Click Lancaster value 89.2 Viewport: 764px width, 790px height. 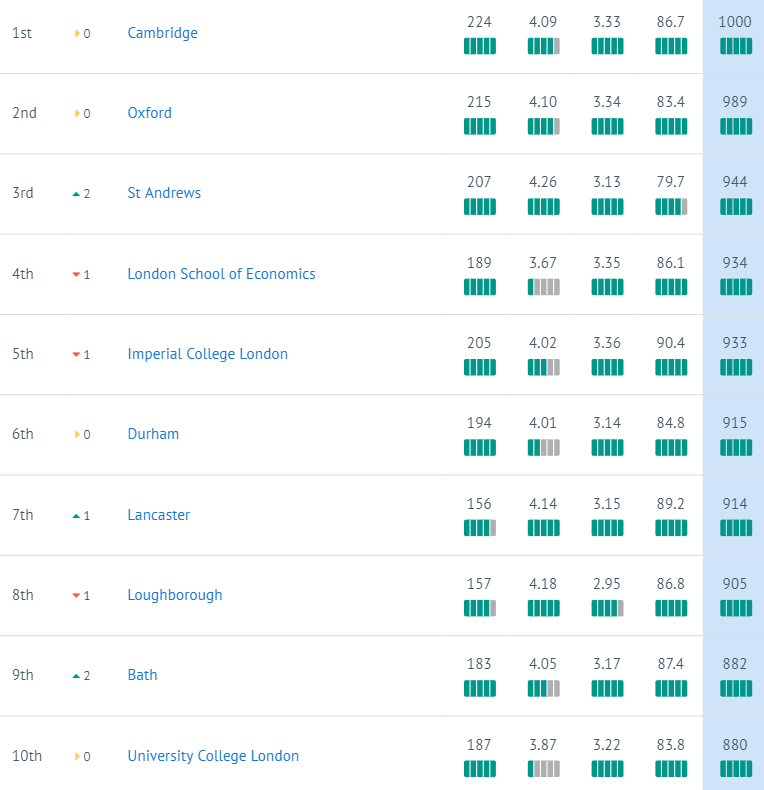(x=670, y=503)
